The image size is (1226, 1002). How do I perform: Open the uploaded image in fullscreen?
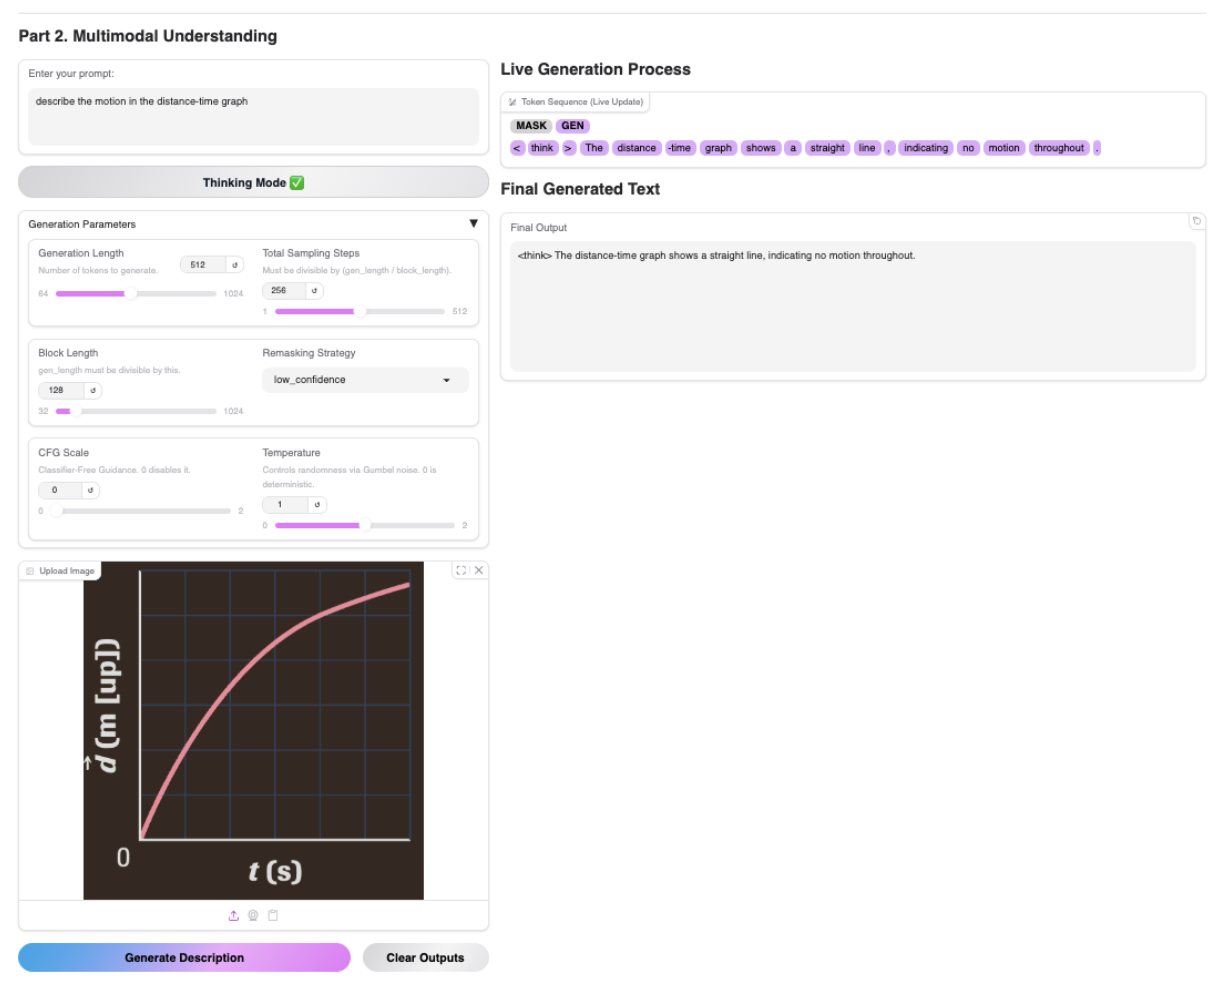(461, 570)
